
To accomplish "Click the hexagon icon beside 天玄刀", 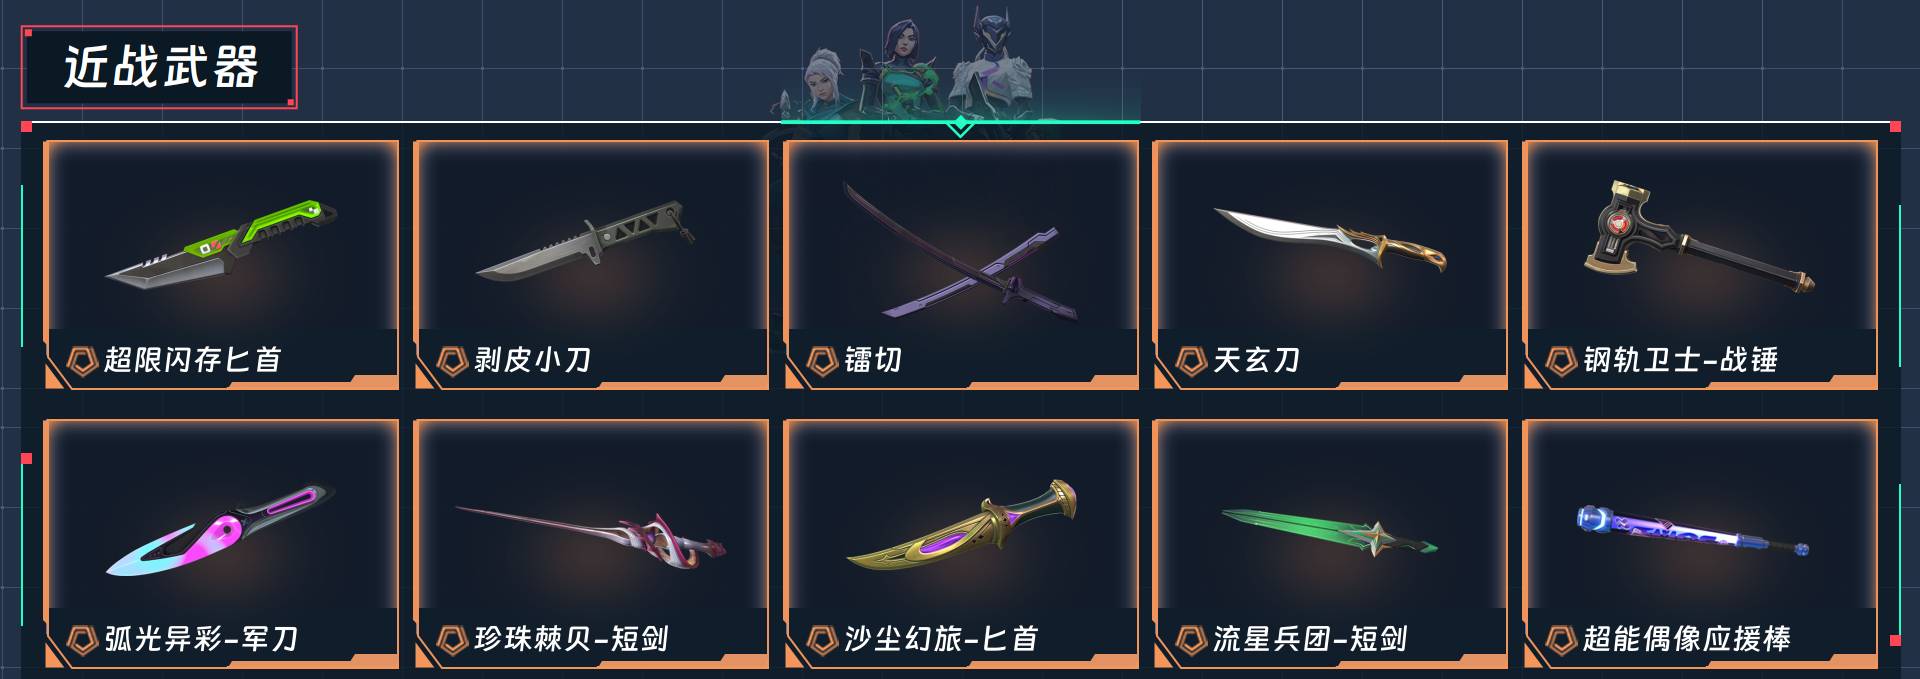I will coord(1191,360).
